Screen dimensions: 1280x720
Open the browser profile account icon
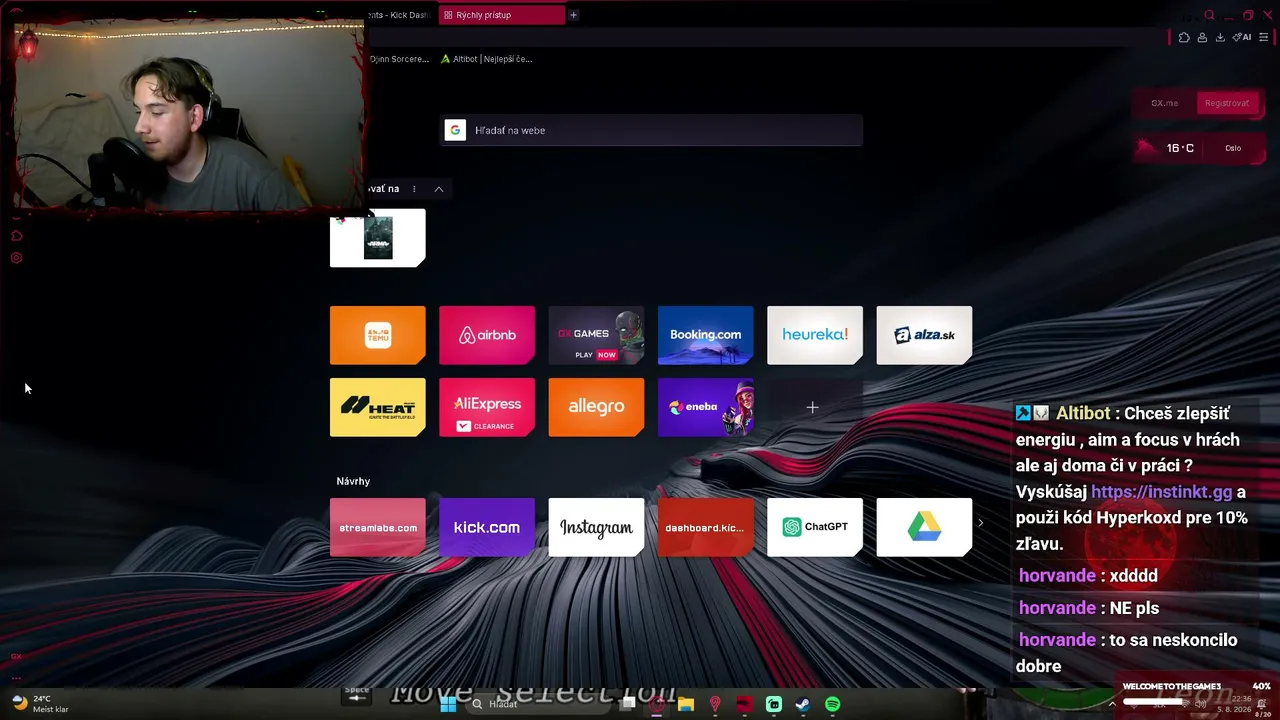click(1202, 37)
